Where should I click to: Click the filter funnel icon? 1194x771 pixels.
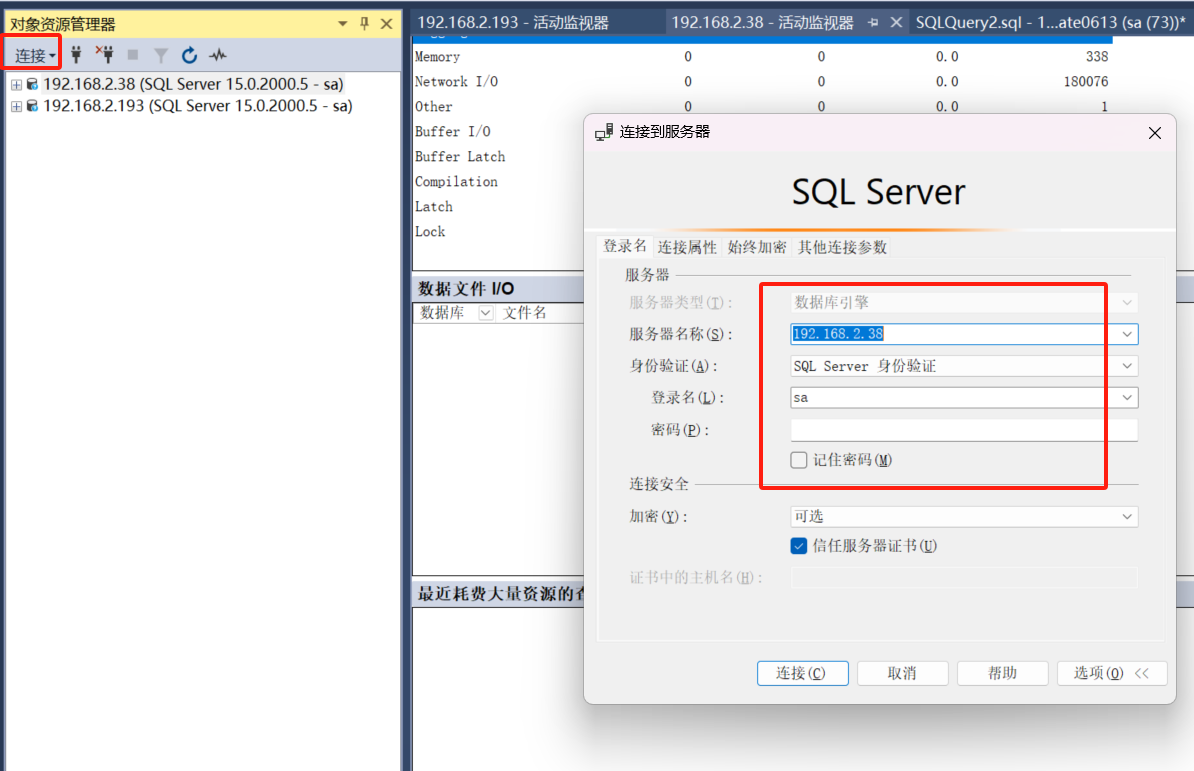click(161, 55)
